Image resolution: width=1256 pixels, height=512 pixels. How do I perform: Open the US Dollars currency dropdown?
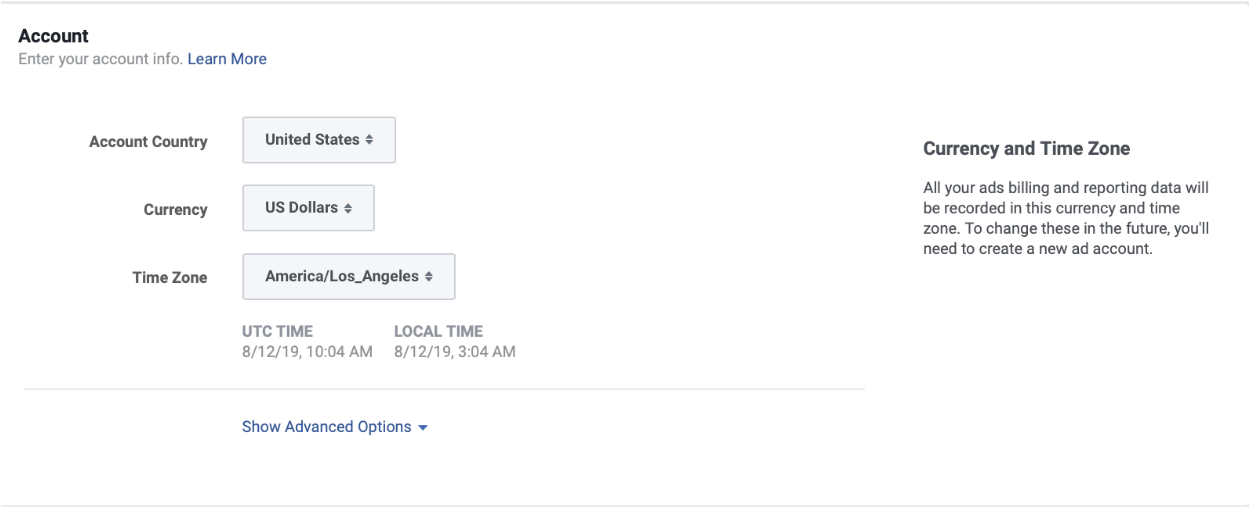click(308, 208)
